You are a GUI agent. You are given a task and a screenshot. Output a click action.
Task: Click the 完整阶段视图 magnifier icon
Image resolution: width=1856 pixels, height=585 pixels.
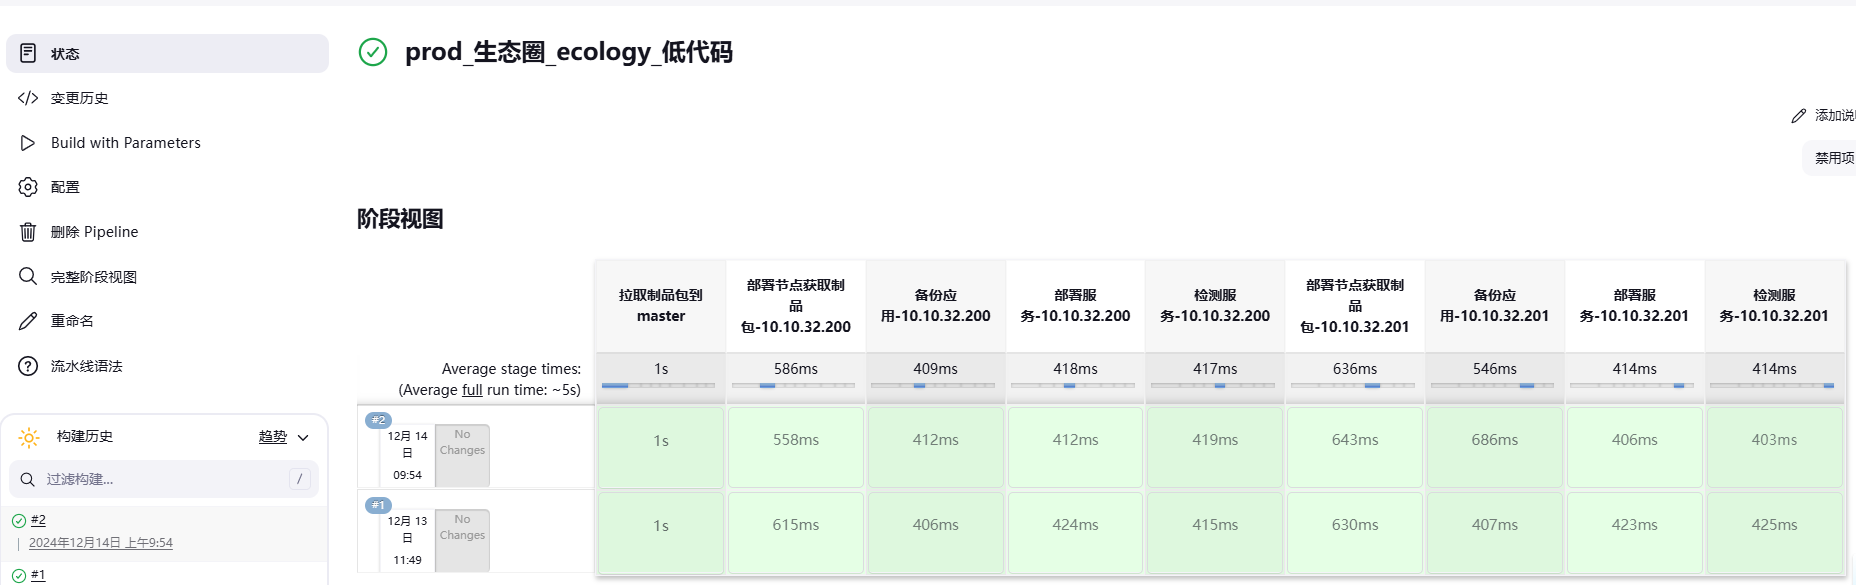click(28, 276)
